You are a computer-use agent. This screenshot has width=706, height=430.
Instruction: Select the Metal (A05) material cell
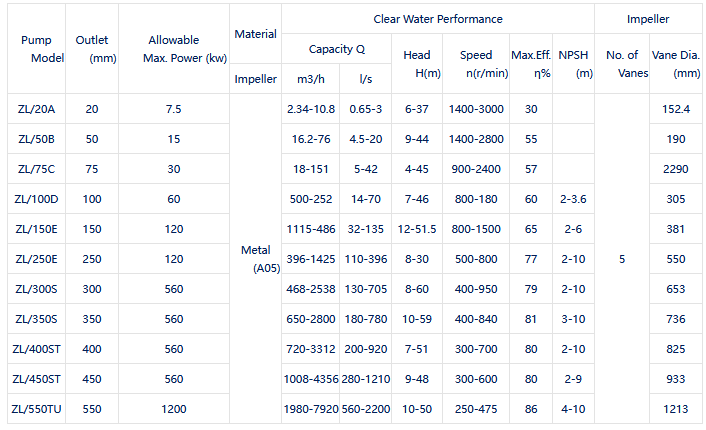click(255, 259)
